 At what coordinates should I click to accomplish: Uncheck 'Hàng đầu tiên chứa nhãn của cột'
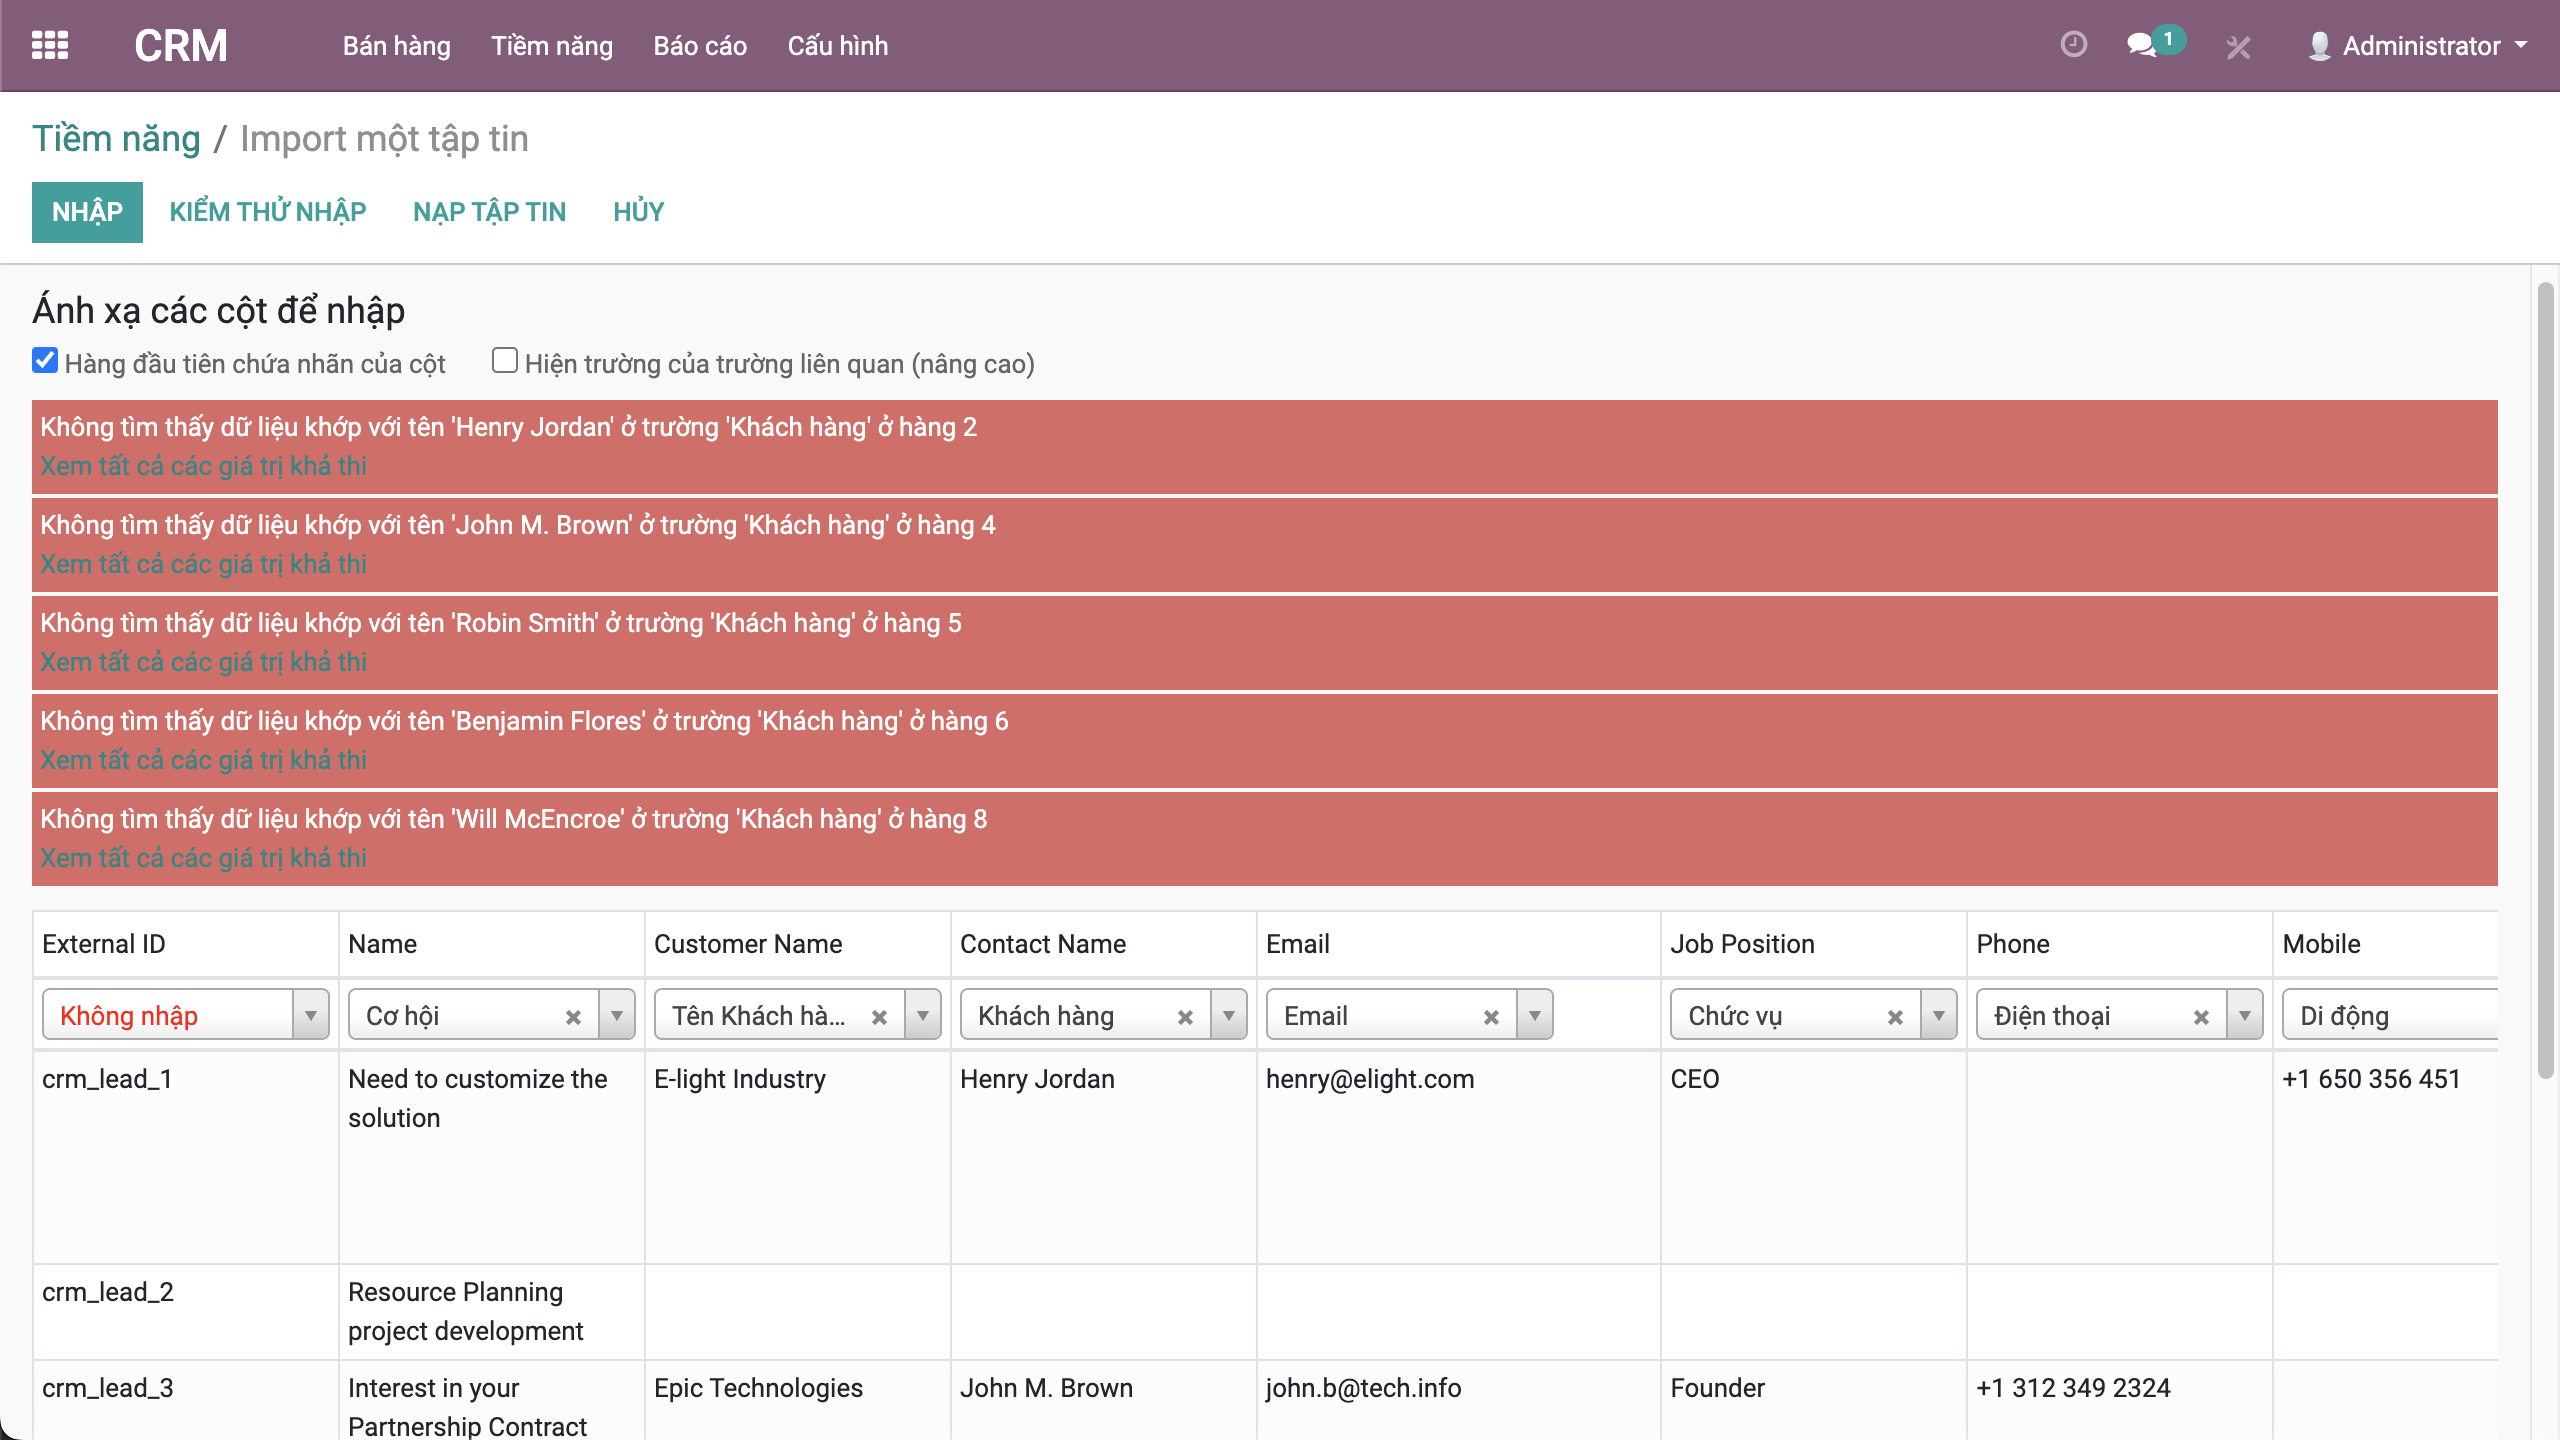click(x=45, y=361)
